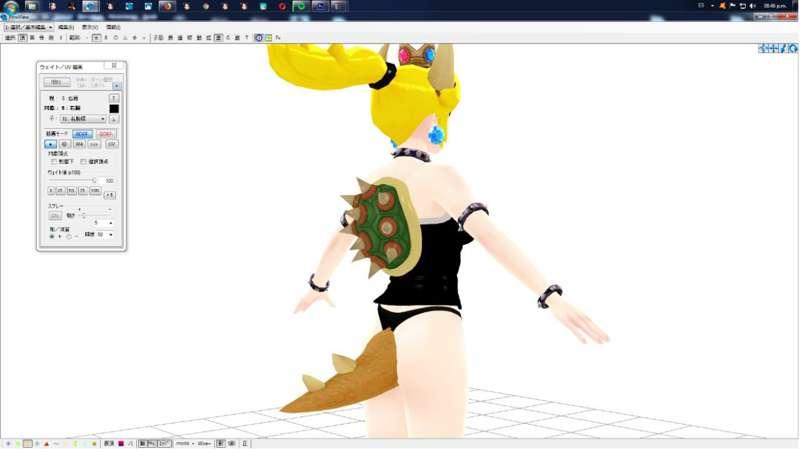Click the spray radius spinner arrow
Screen dimensions: 800x449
[x=111, y=223]
